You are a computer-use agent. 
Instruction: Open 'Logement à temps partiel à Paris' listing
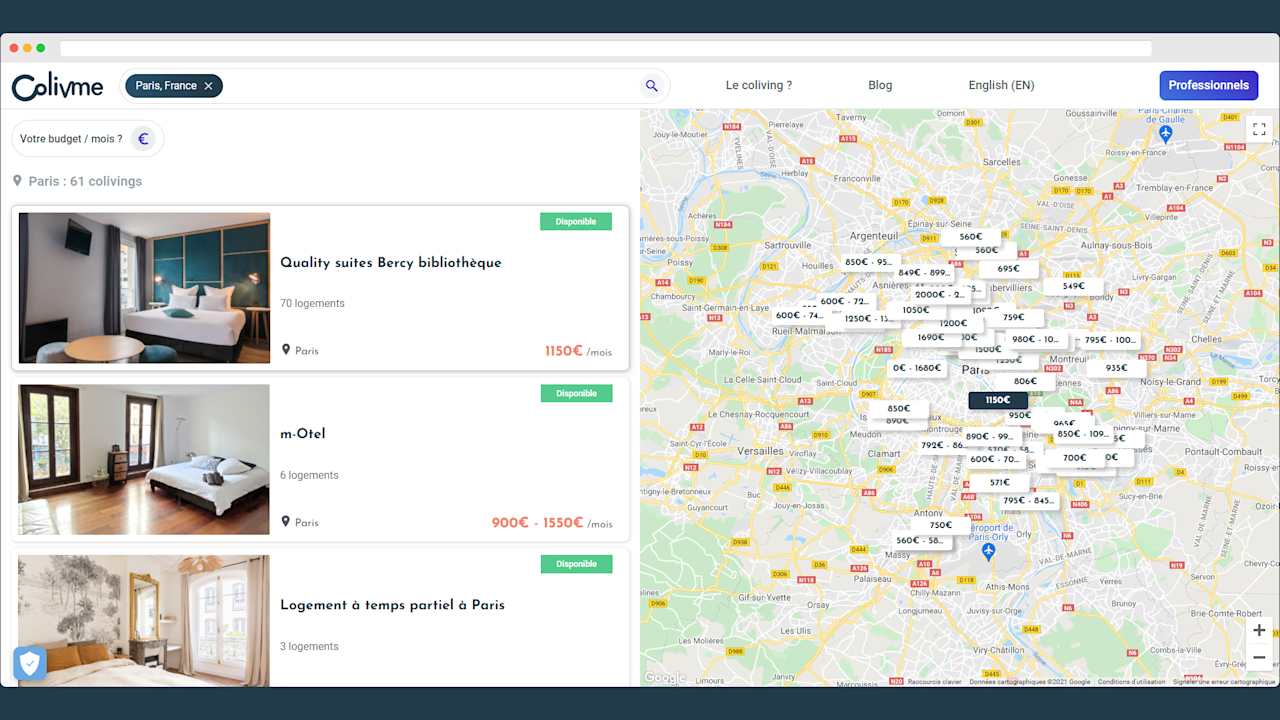(x=392, y=605)
